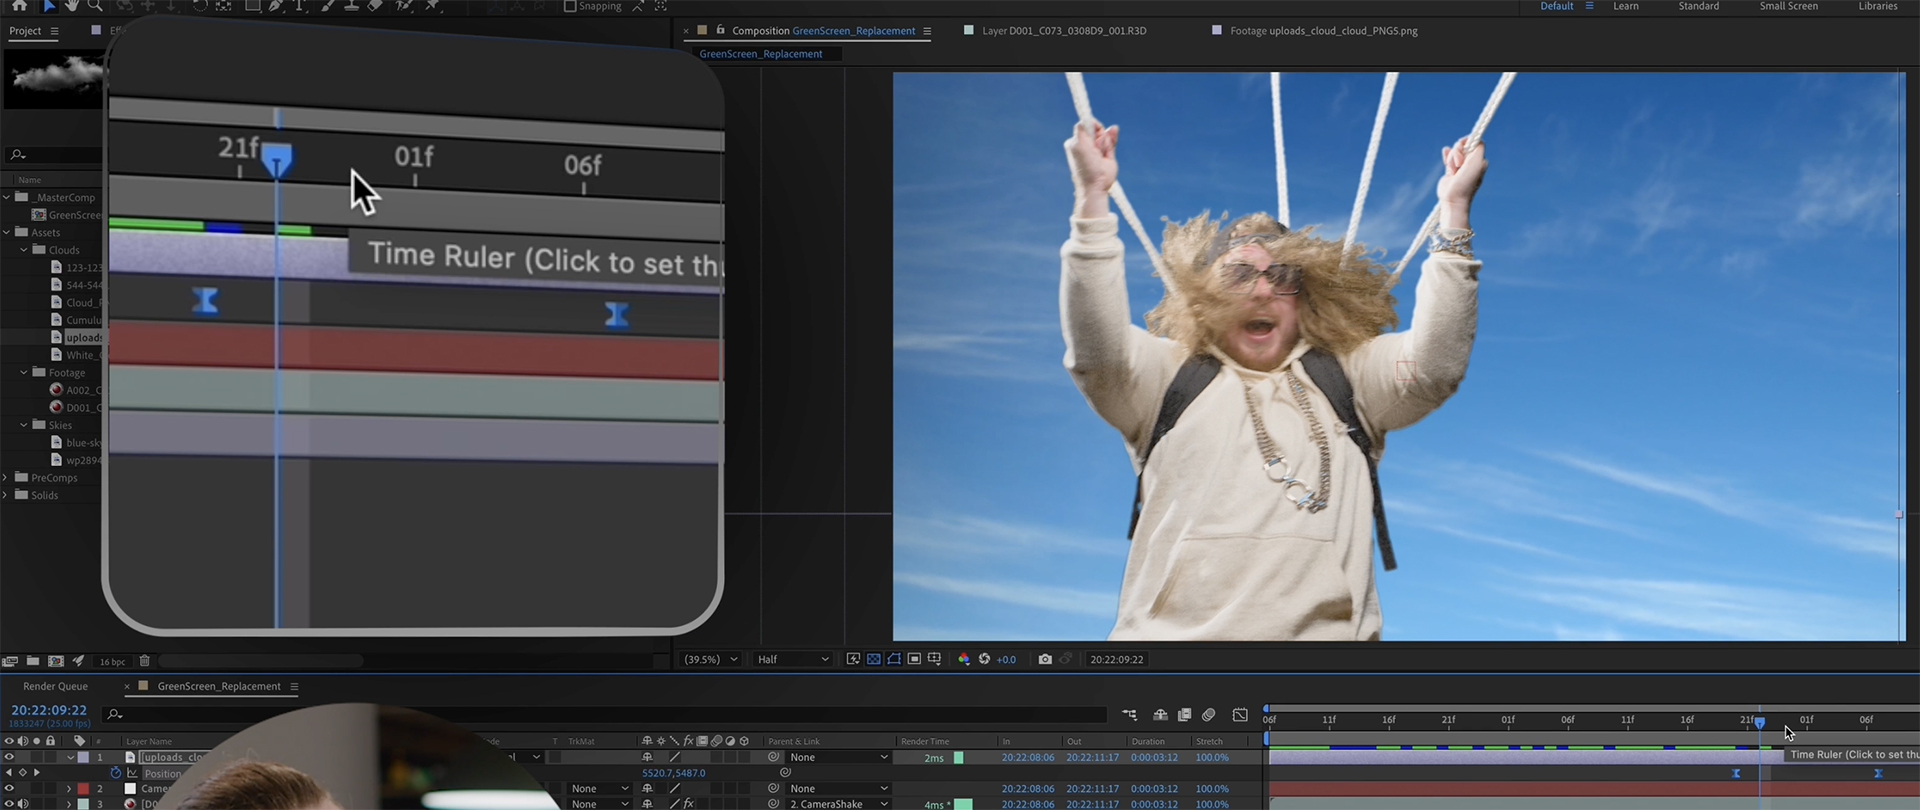This screenshot has width=1920, height=810.
Task: Switch to the Render Queue tab
Action: [x=55, y=686]
